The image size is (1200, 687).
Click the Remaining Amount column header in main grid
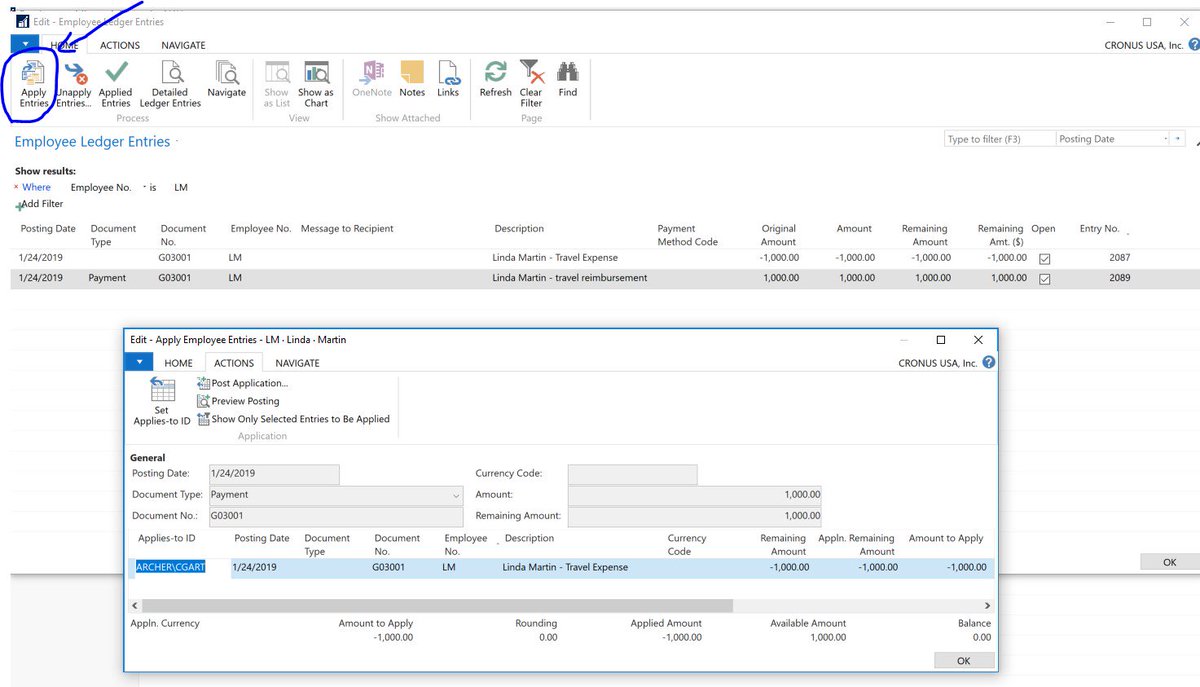924,235
